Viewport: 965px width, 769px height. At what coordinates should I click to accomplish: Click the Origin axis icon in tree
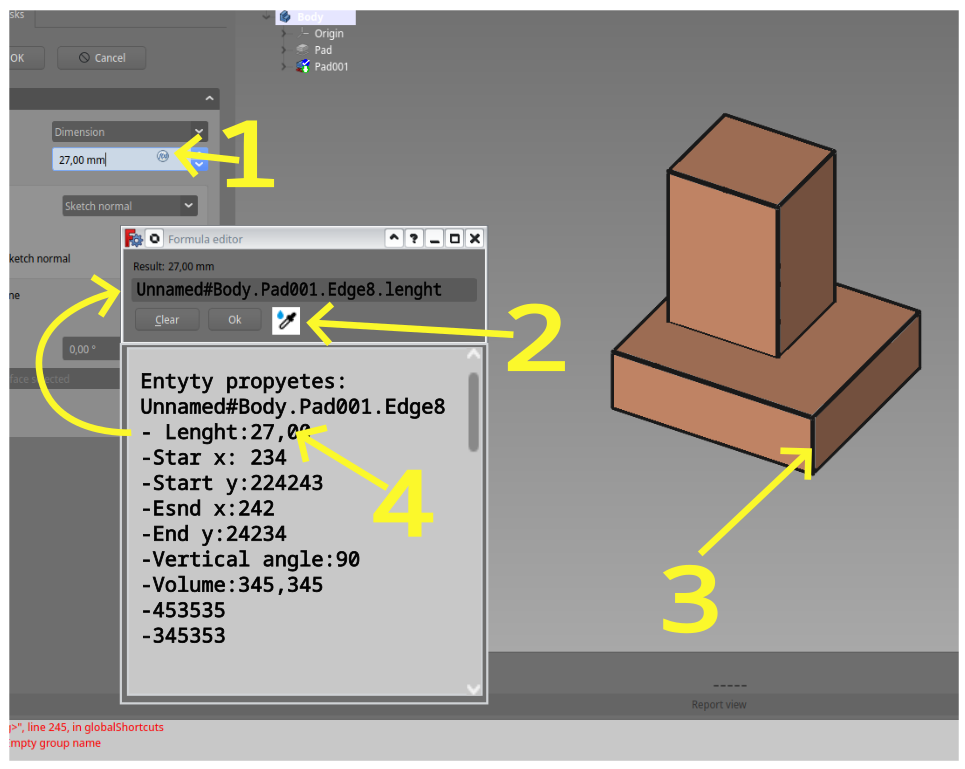click(303, 33)
